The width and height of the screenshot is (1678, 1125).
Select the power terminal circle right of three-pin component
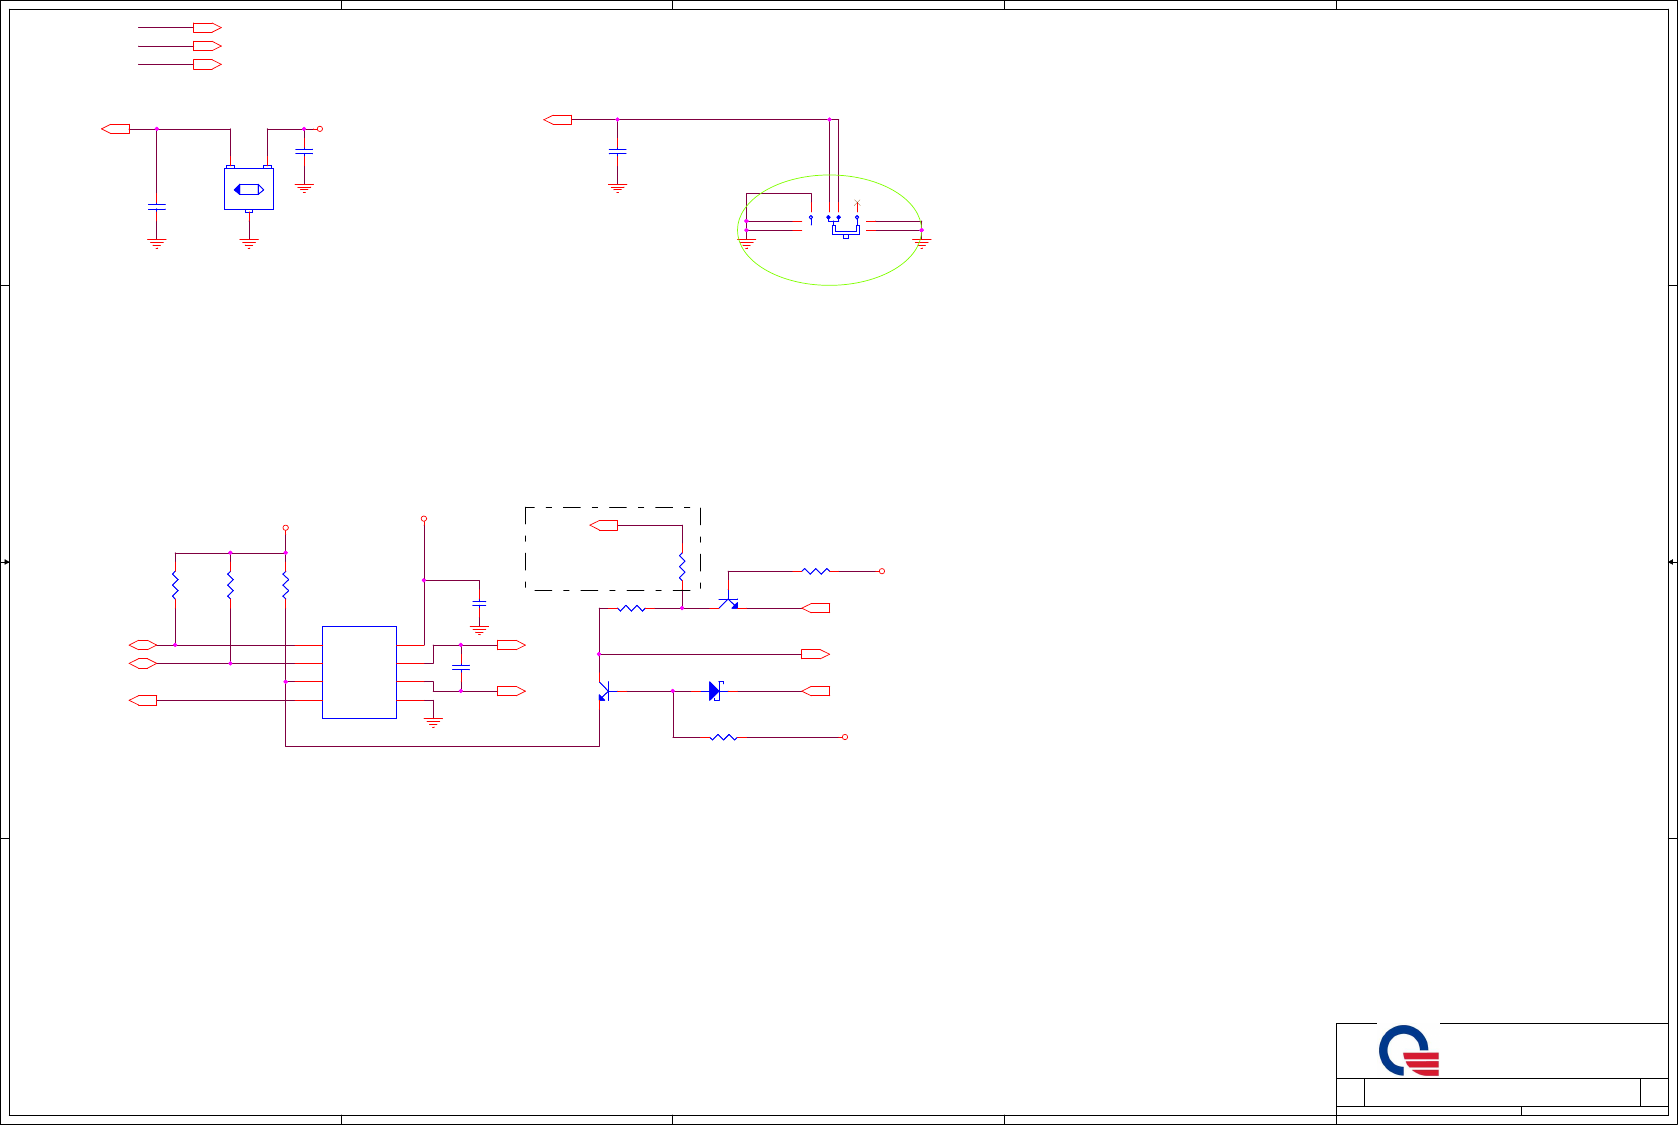pyautogui.click(x=320, y=129)
